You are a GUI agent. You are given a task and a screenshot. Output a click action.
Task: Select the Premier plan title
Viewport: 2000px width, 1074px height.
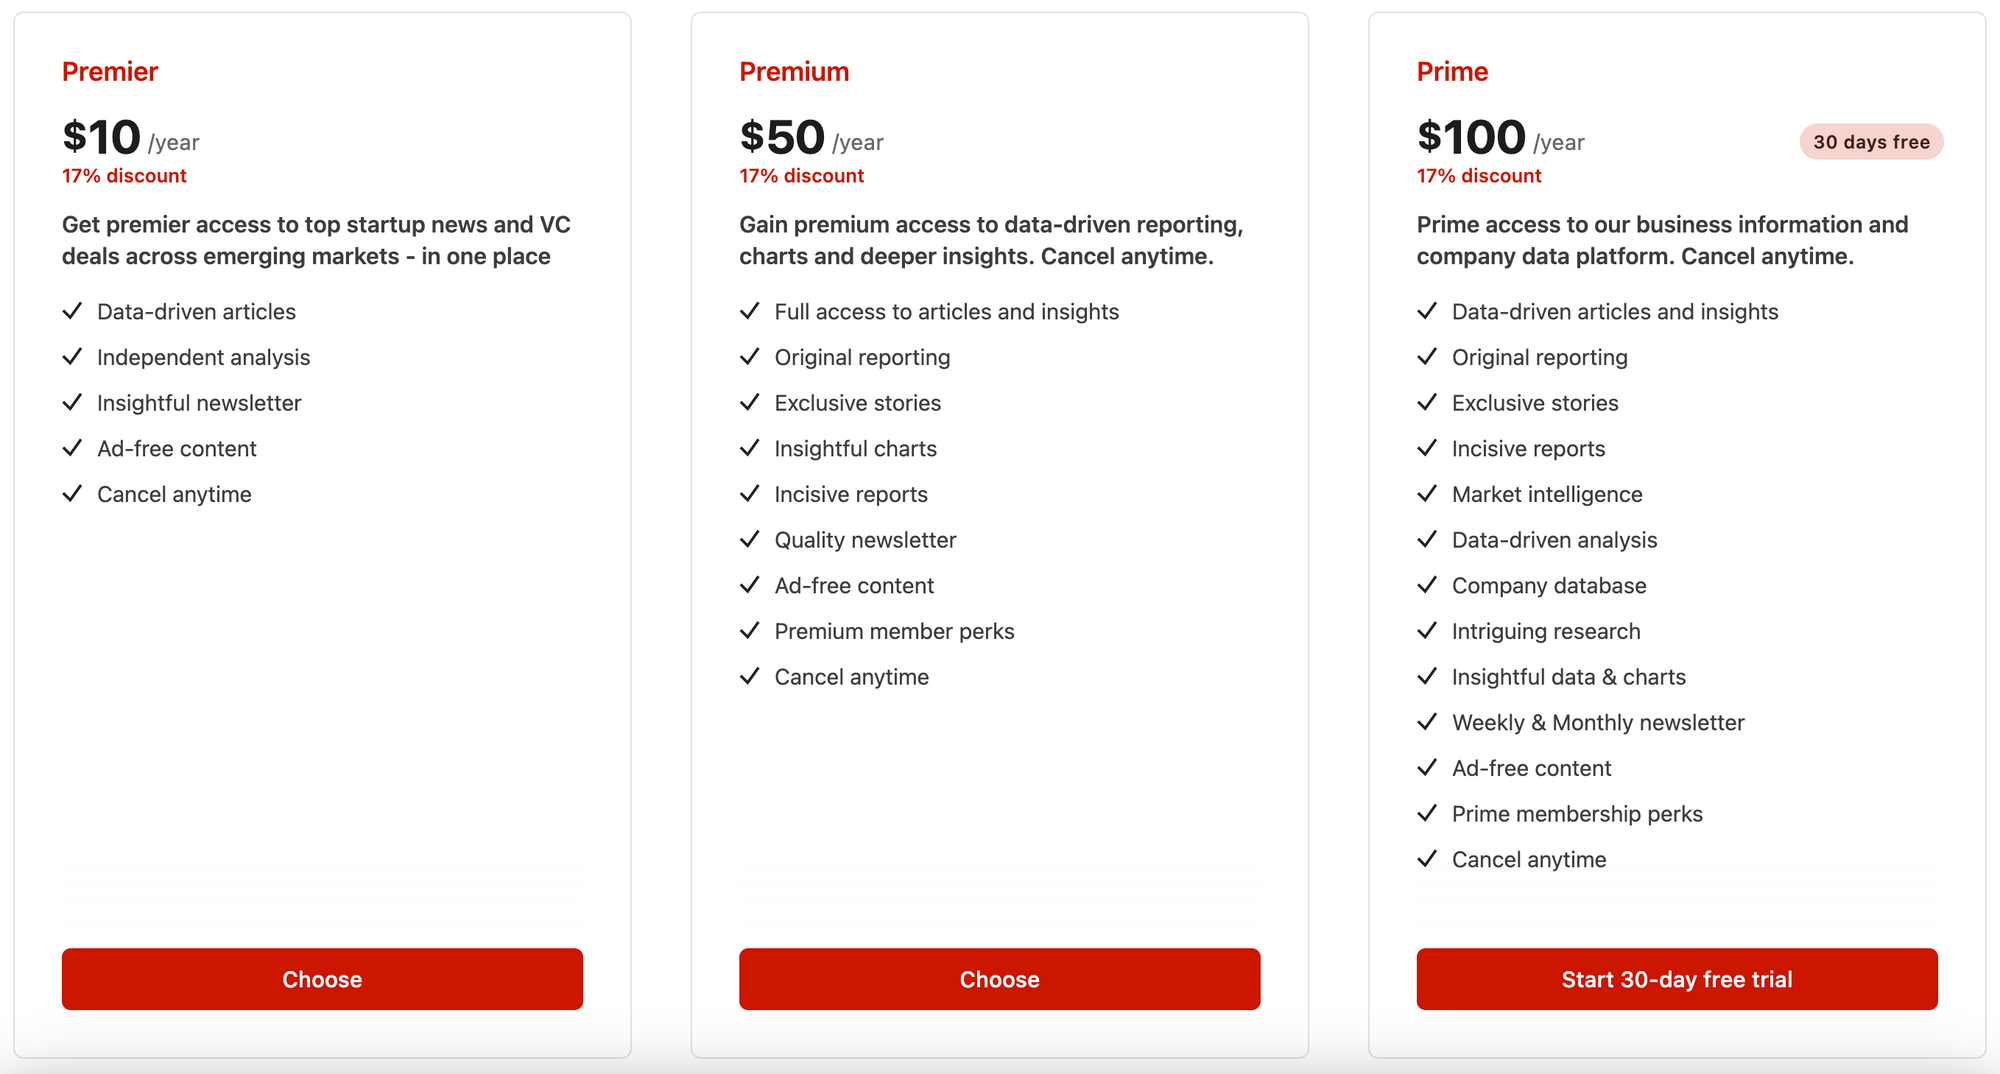pyautogui.click(x=110, y=72)
